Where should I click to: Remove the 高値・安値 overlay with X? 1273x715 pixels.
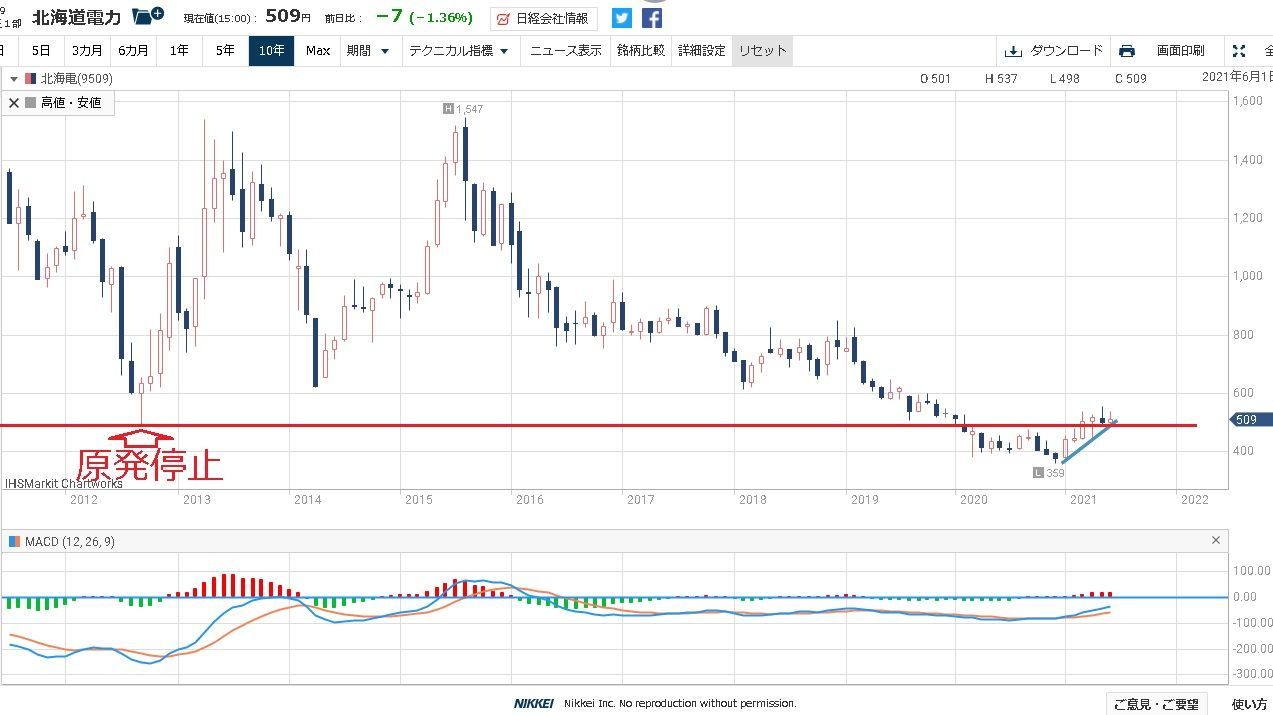(14, 102)
